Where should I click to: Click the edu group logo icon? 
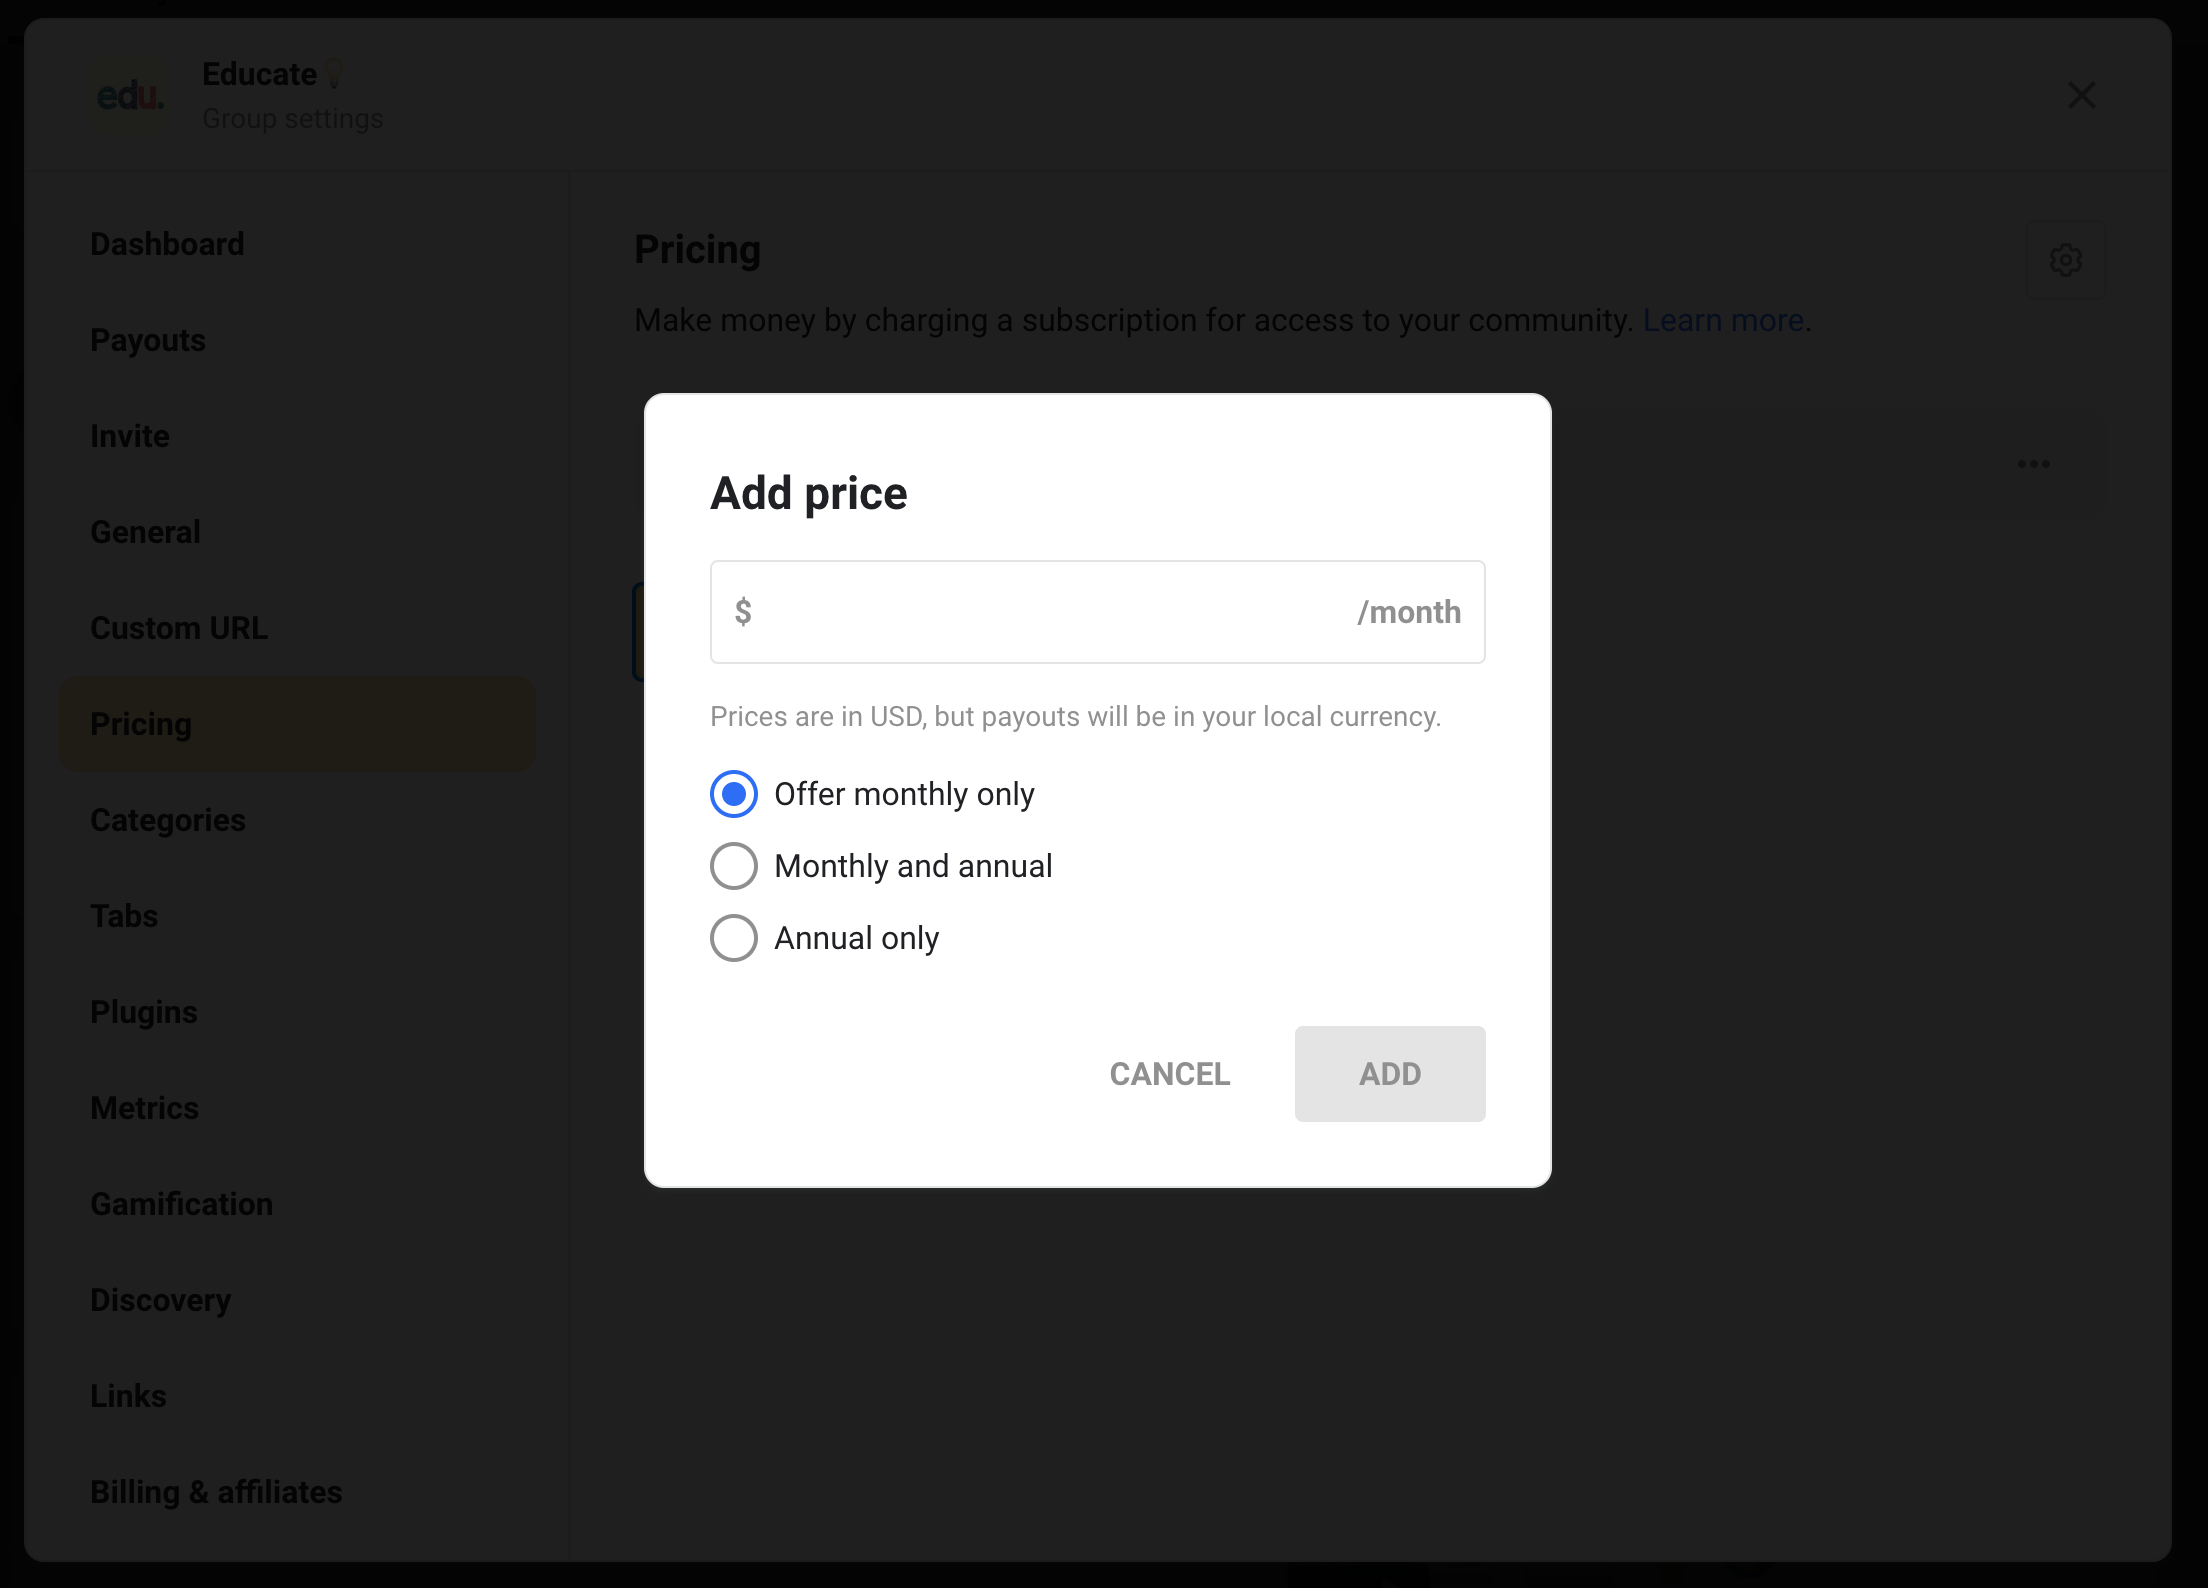[x=129, y=96]
